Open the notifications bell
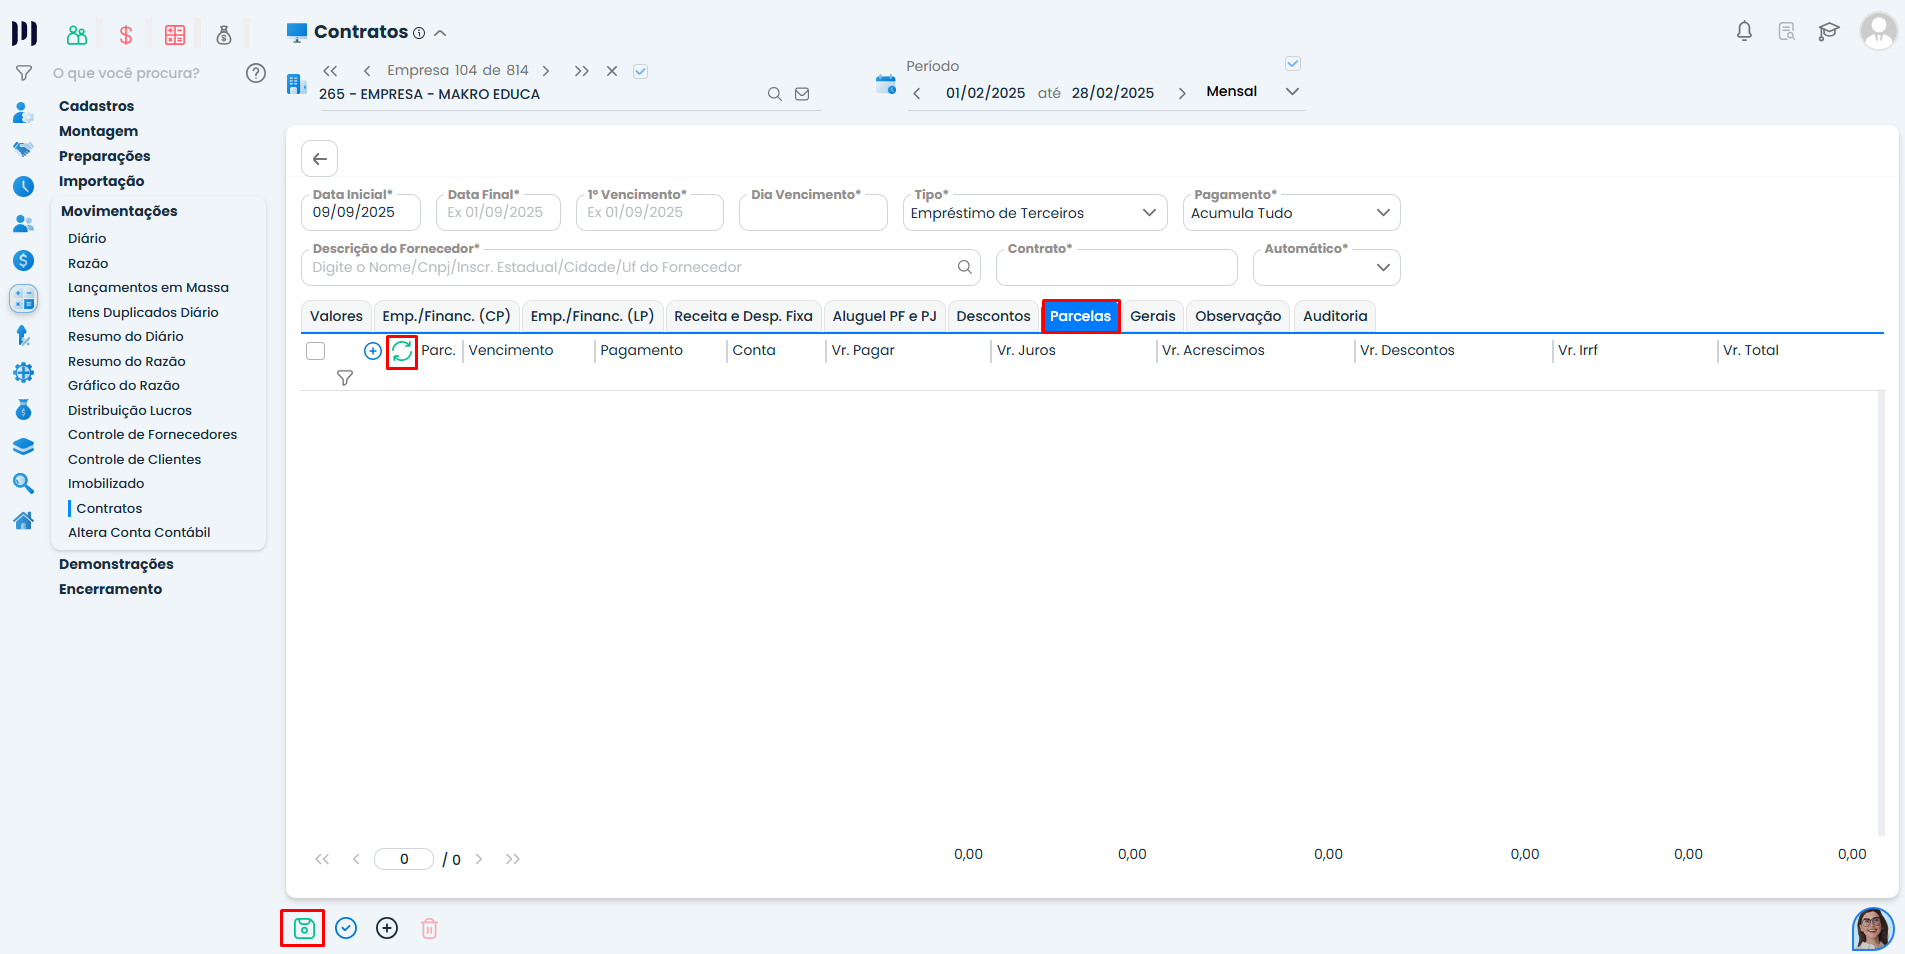The height and width of the screenshot is (954, 1905). (x=1744, y=32)
